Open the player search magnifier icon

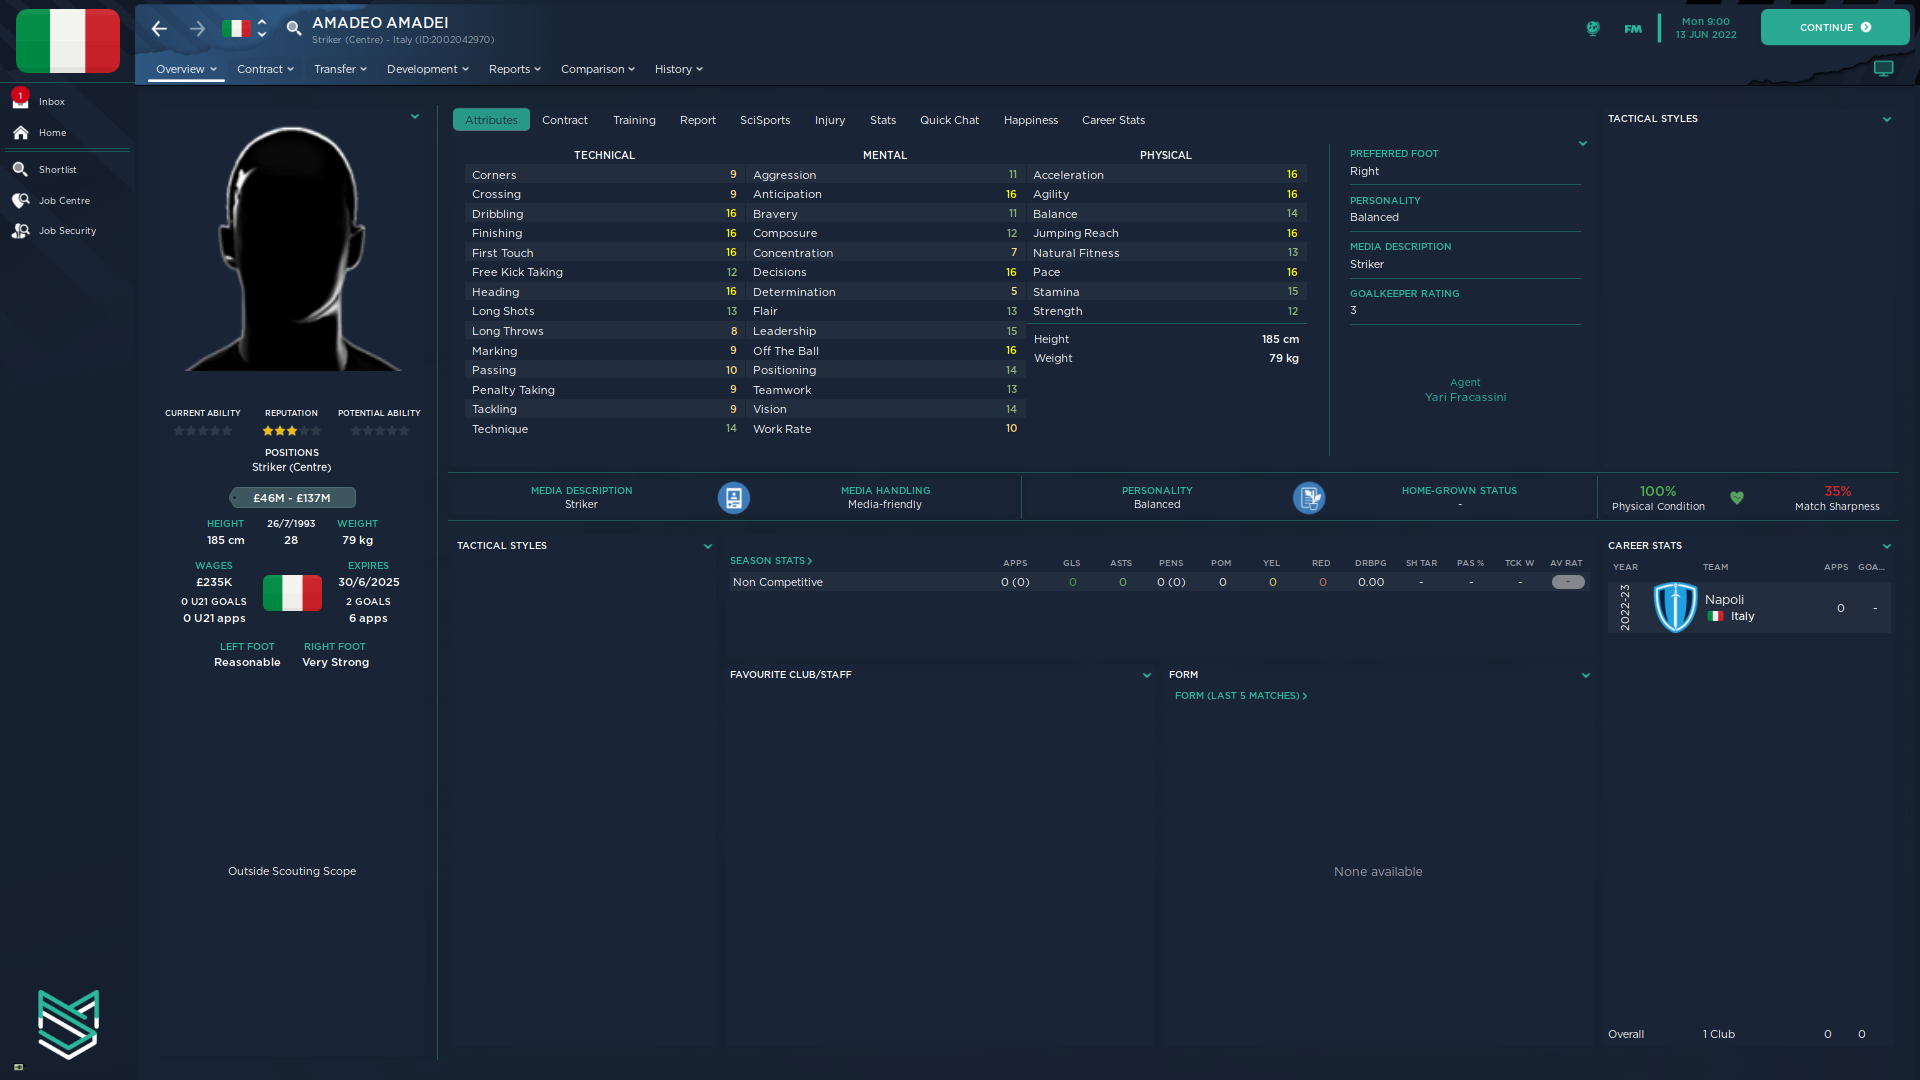tap(294, 28)
